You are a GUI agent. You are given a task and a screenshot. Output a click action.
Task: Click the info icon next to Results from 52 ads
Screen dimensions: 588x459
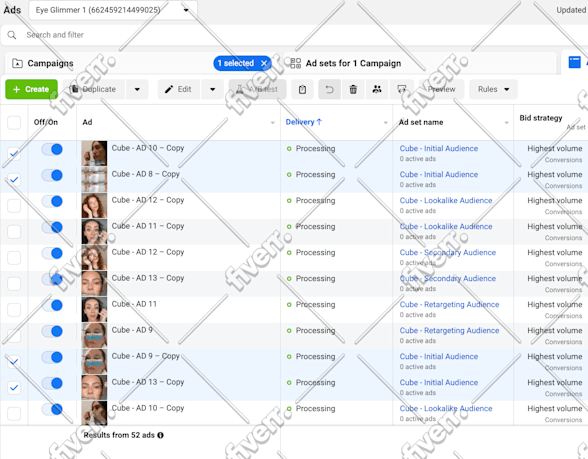160,435
